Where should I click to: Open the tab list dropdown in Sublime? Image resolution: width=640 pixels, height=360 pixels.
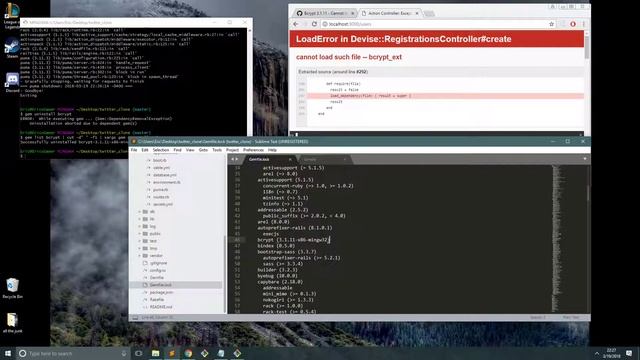tap(585, 159)
